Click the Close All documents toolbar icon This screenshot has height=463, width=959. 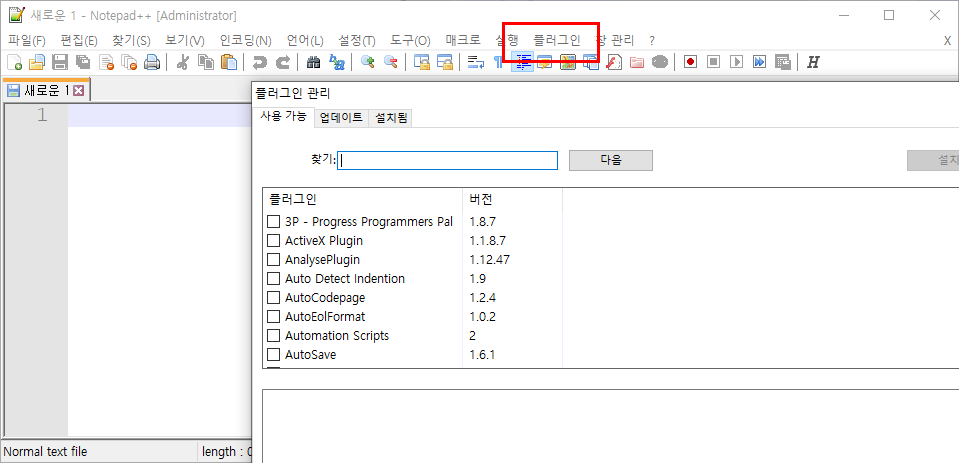point(130,62)
